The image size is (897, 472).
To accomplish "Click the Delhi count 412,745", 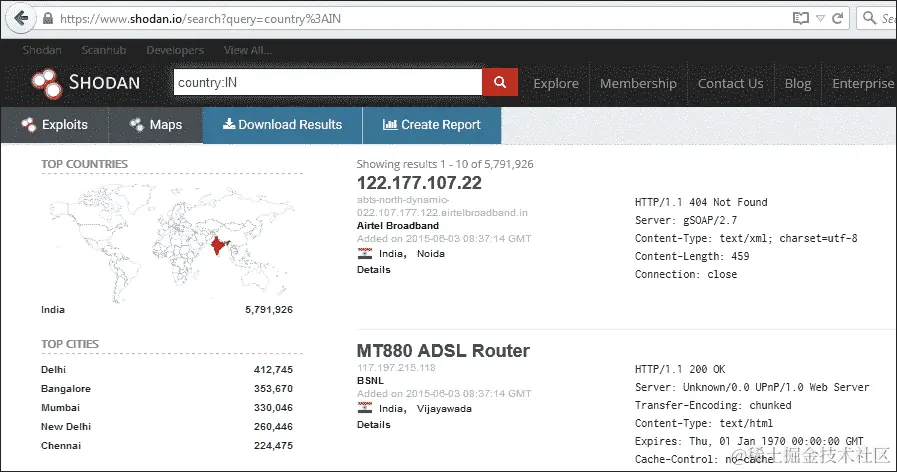I will [273, 370].
